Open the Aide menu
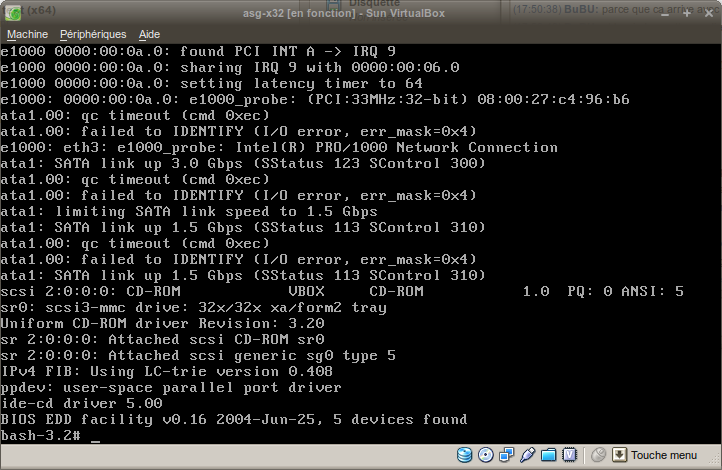This screenshot has height=470, width=722. pyautogui.click(x=149, y=34)
